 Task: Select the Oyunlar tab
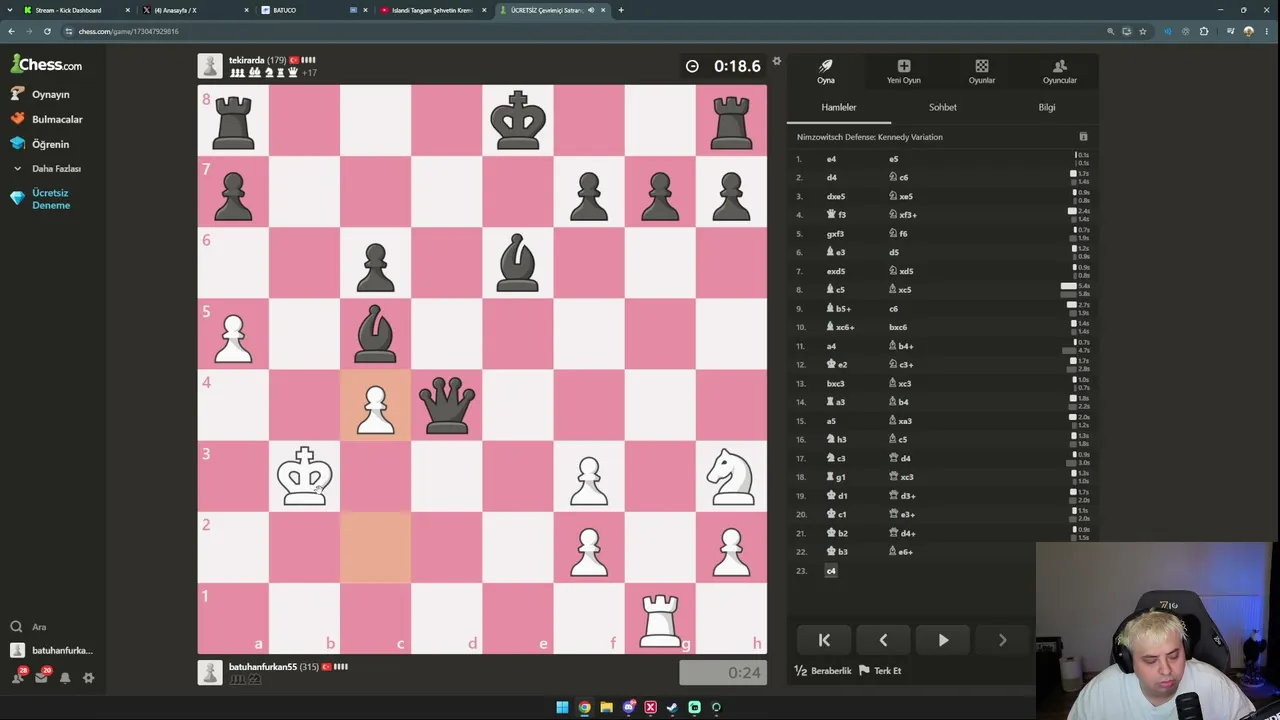(982, 71)
